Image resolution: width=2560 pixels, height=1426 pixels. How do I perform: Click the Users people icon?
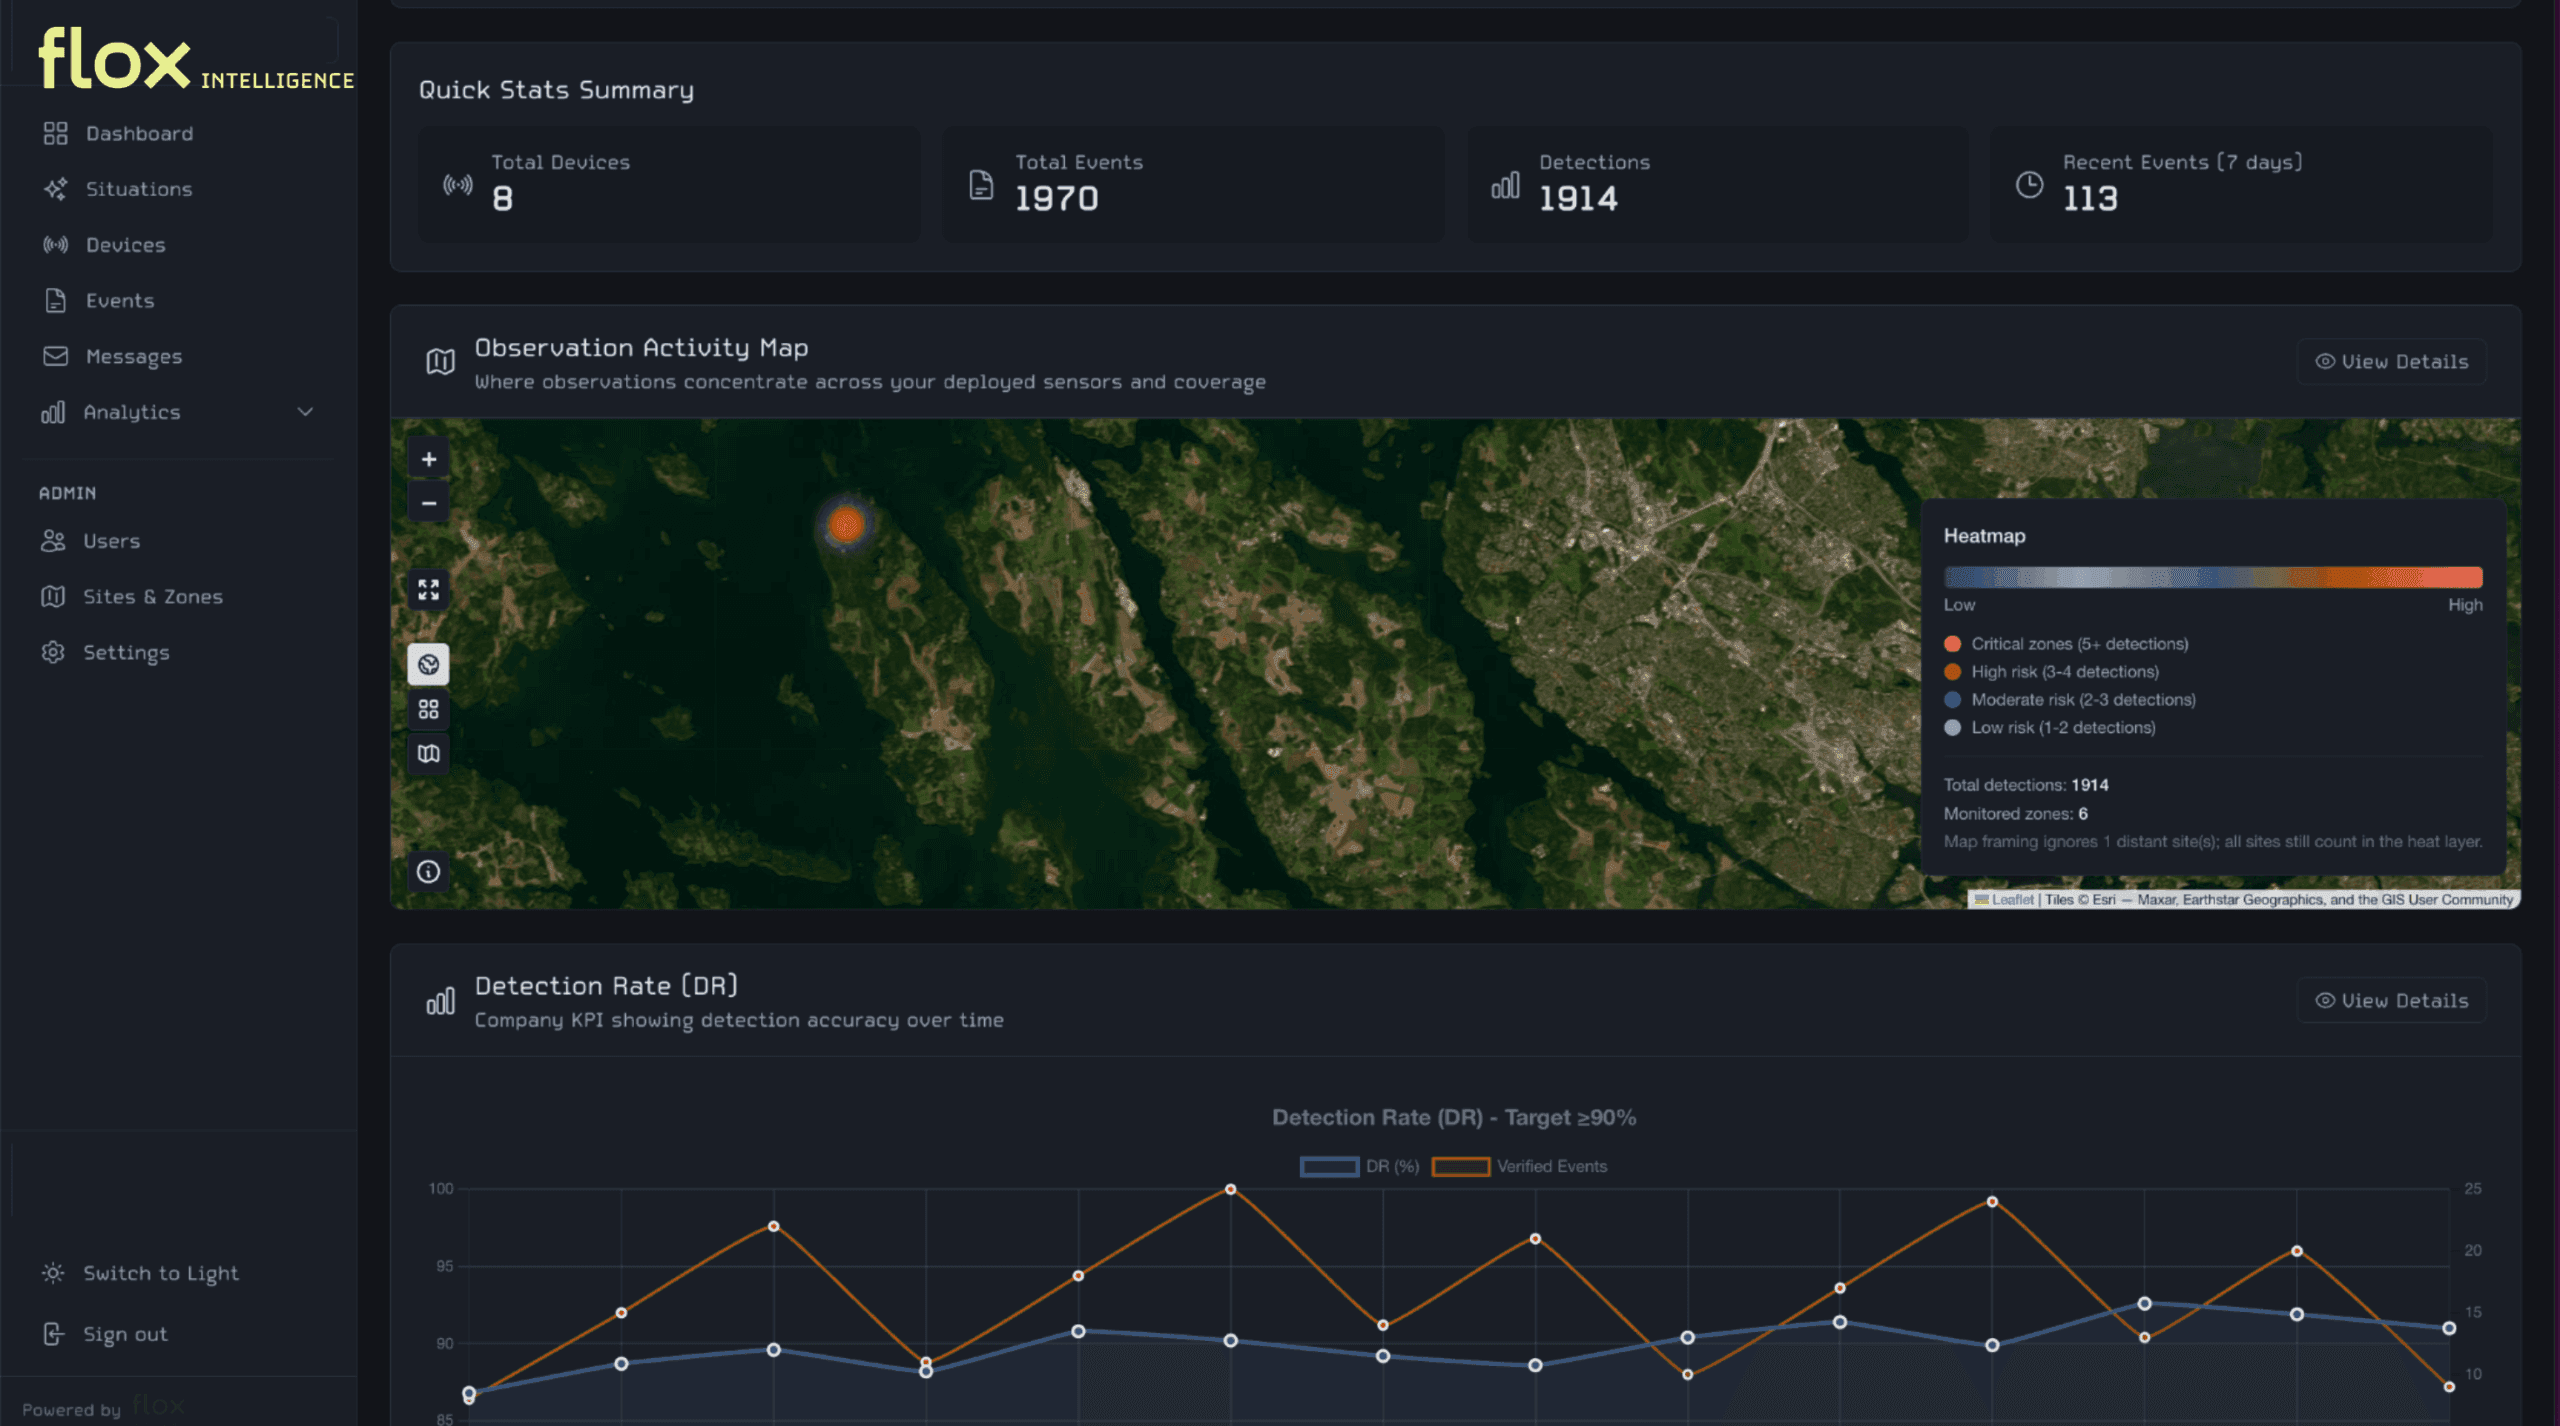(53, 541)
